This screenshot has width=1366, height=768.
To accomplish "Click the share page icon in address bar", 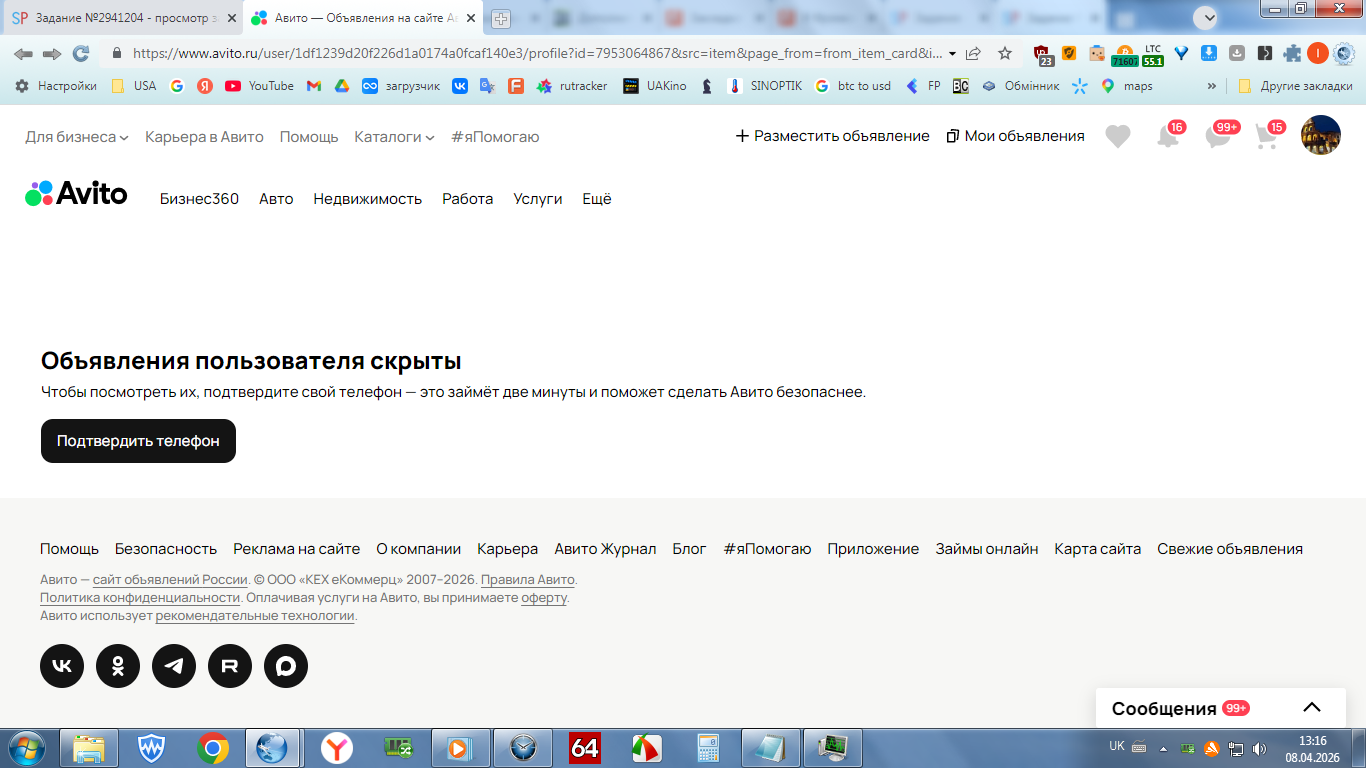I will (x=973, y=53).
